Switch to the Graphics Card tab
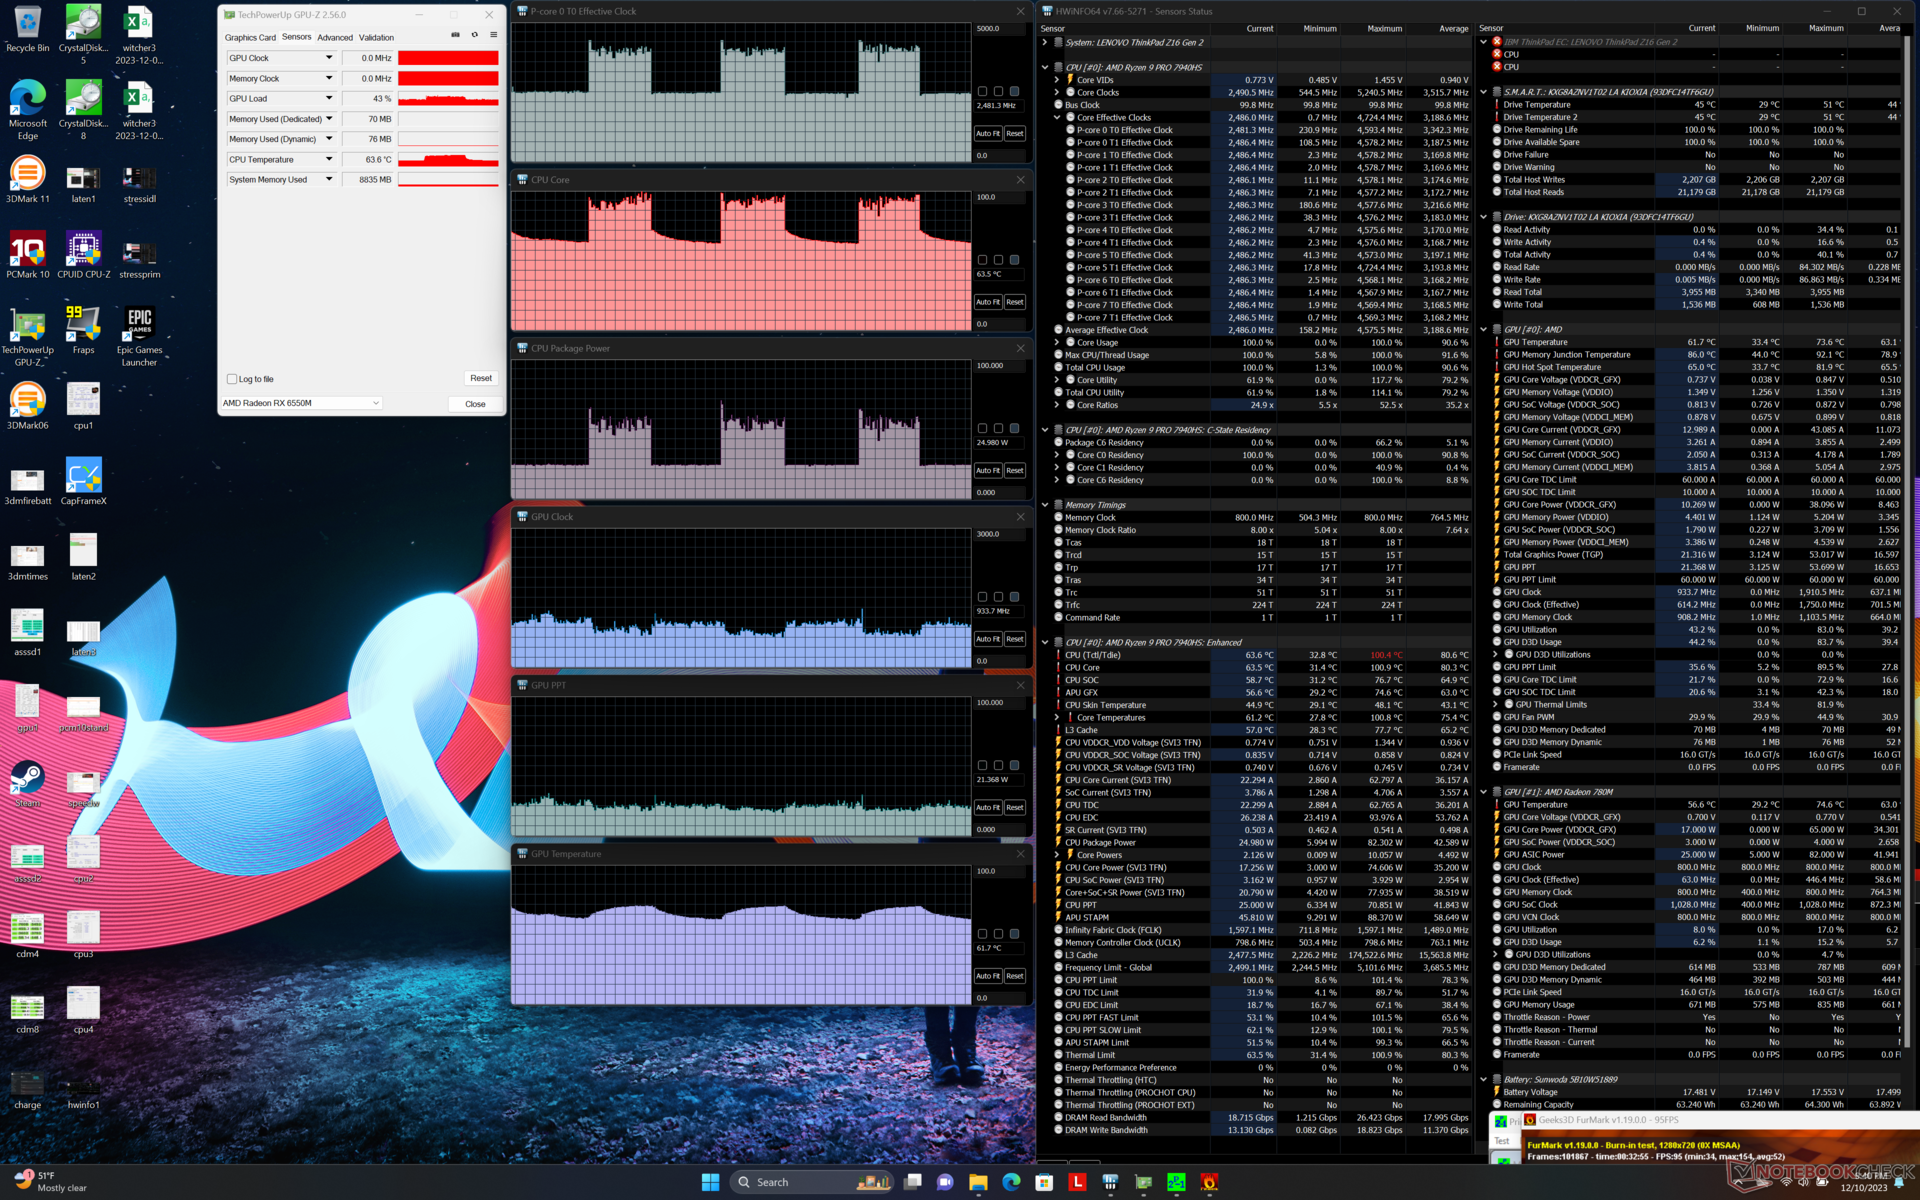This screenshot has height=1200, width=1920. point(249,37)
